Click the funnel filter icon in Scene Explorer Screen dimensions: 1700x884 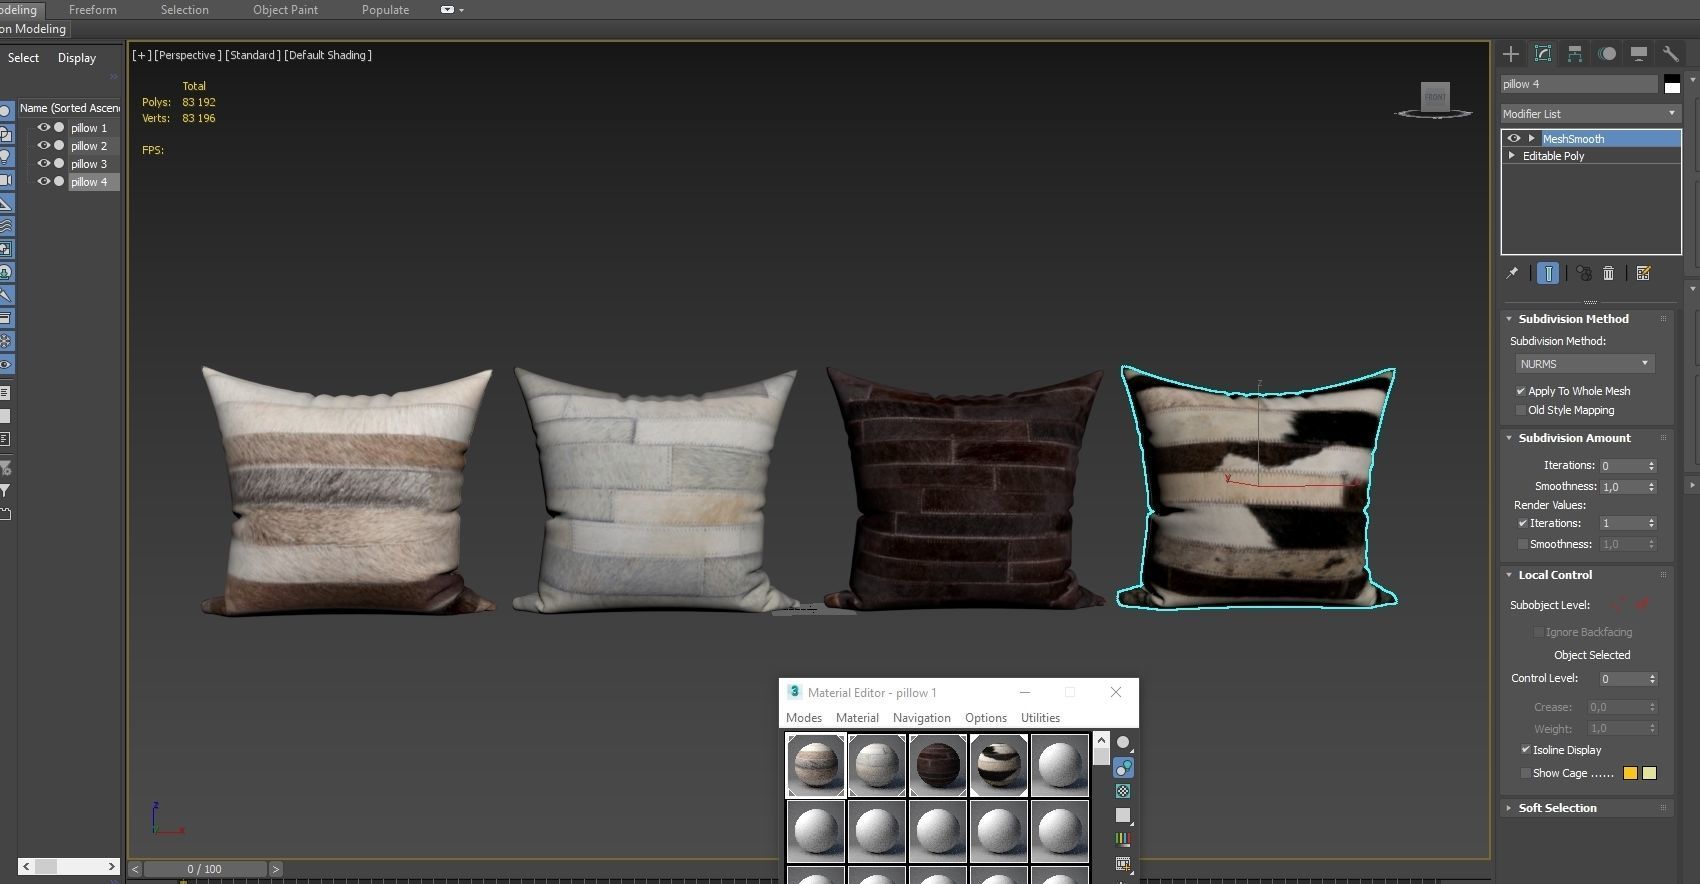tap(5, 491)
